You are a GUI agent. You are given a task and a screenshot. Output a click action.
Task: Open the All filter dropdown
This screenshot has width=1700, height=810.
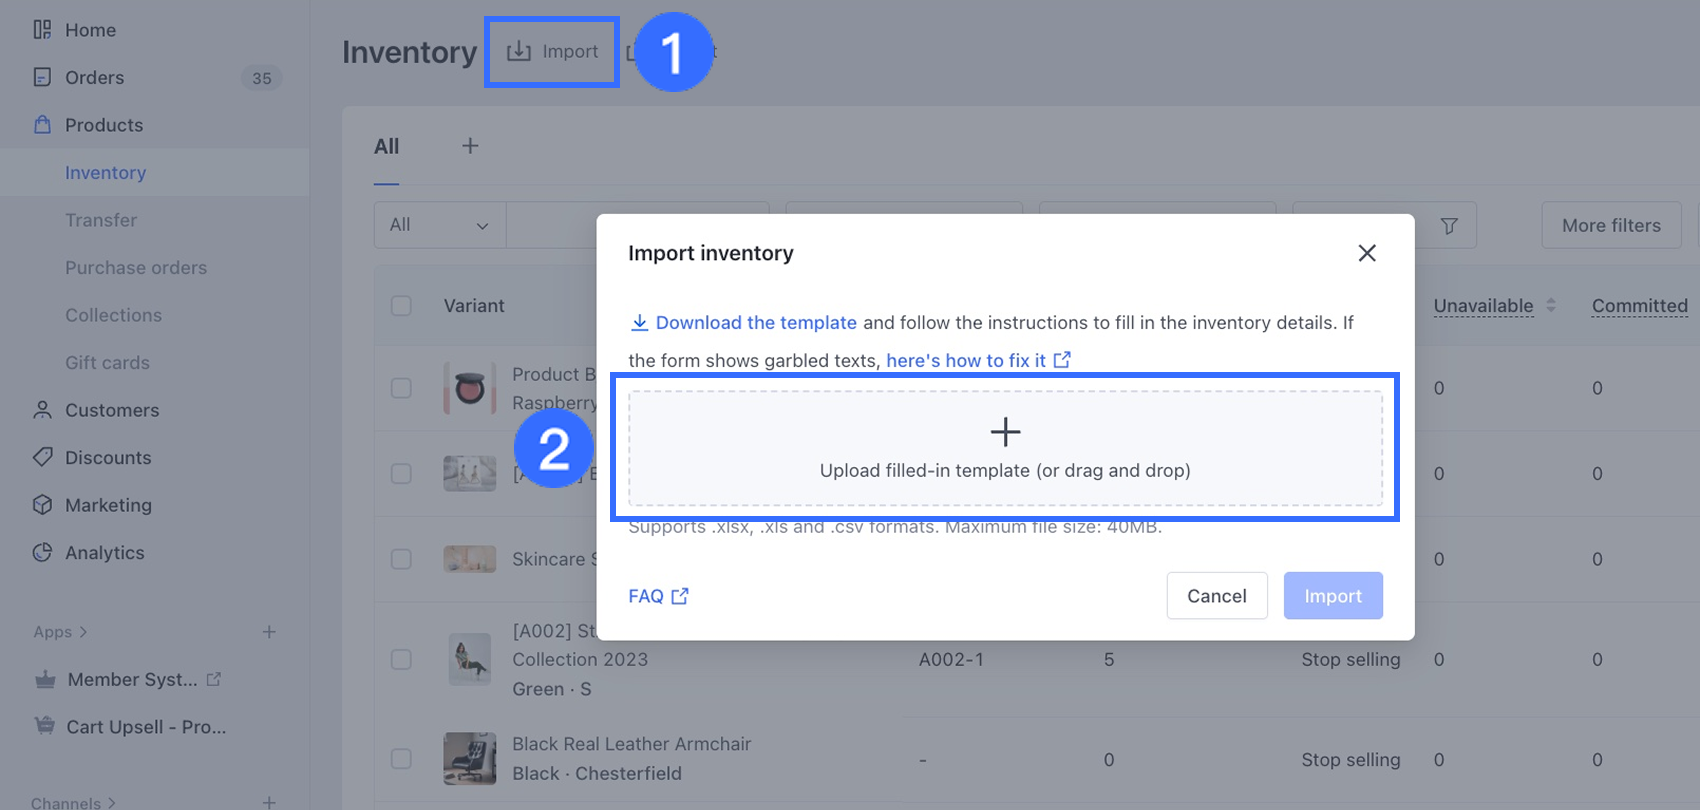[440, 225]
